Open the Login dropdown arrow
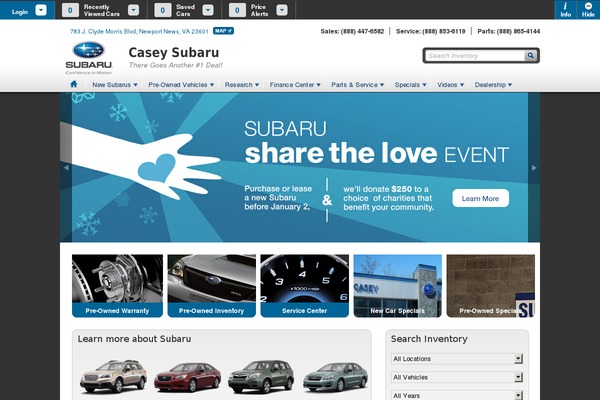Screen dimensions: 600x400 tap(41, 10)
